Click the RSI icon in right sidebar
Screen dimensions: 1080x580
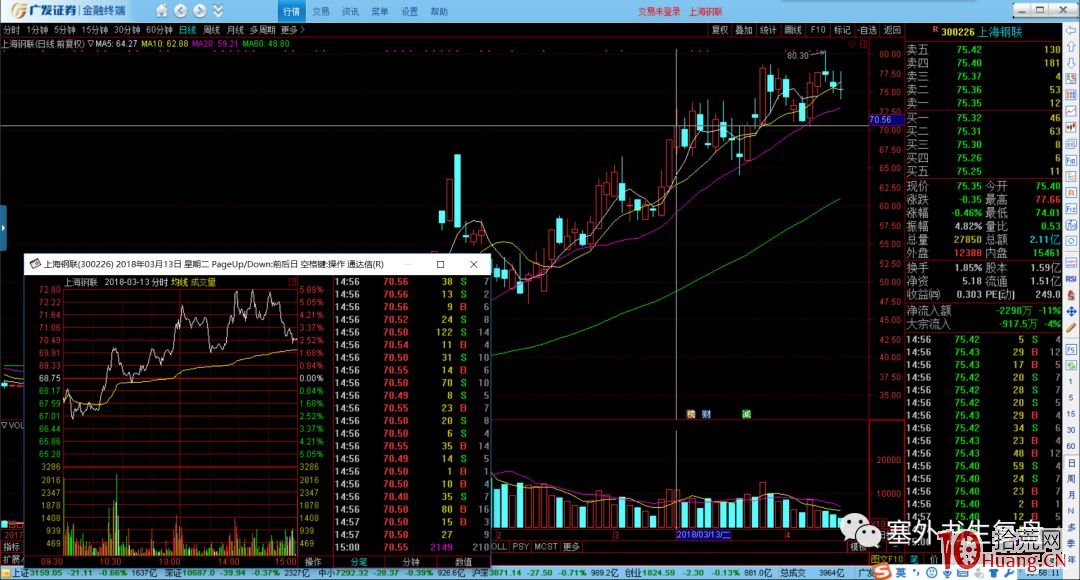(x=1071, y=279)
